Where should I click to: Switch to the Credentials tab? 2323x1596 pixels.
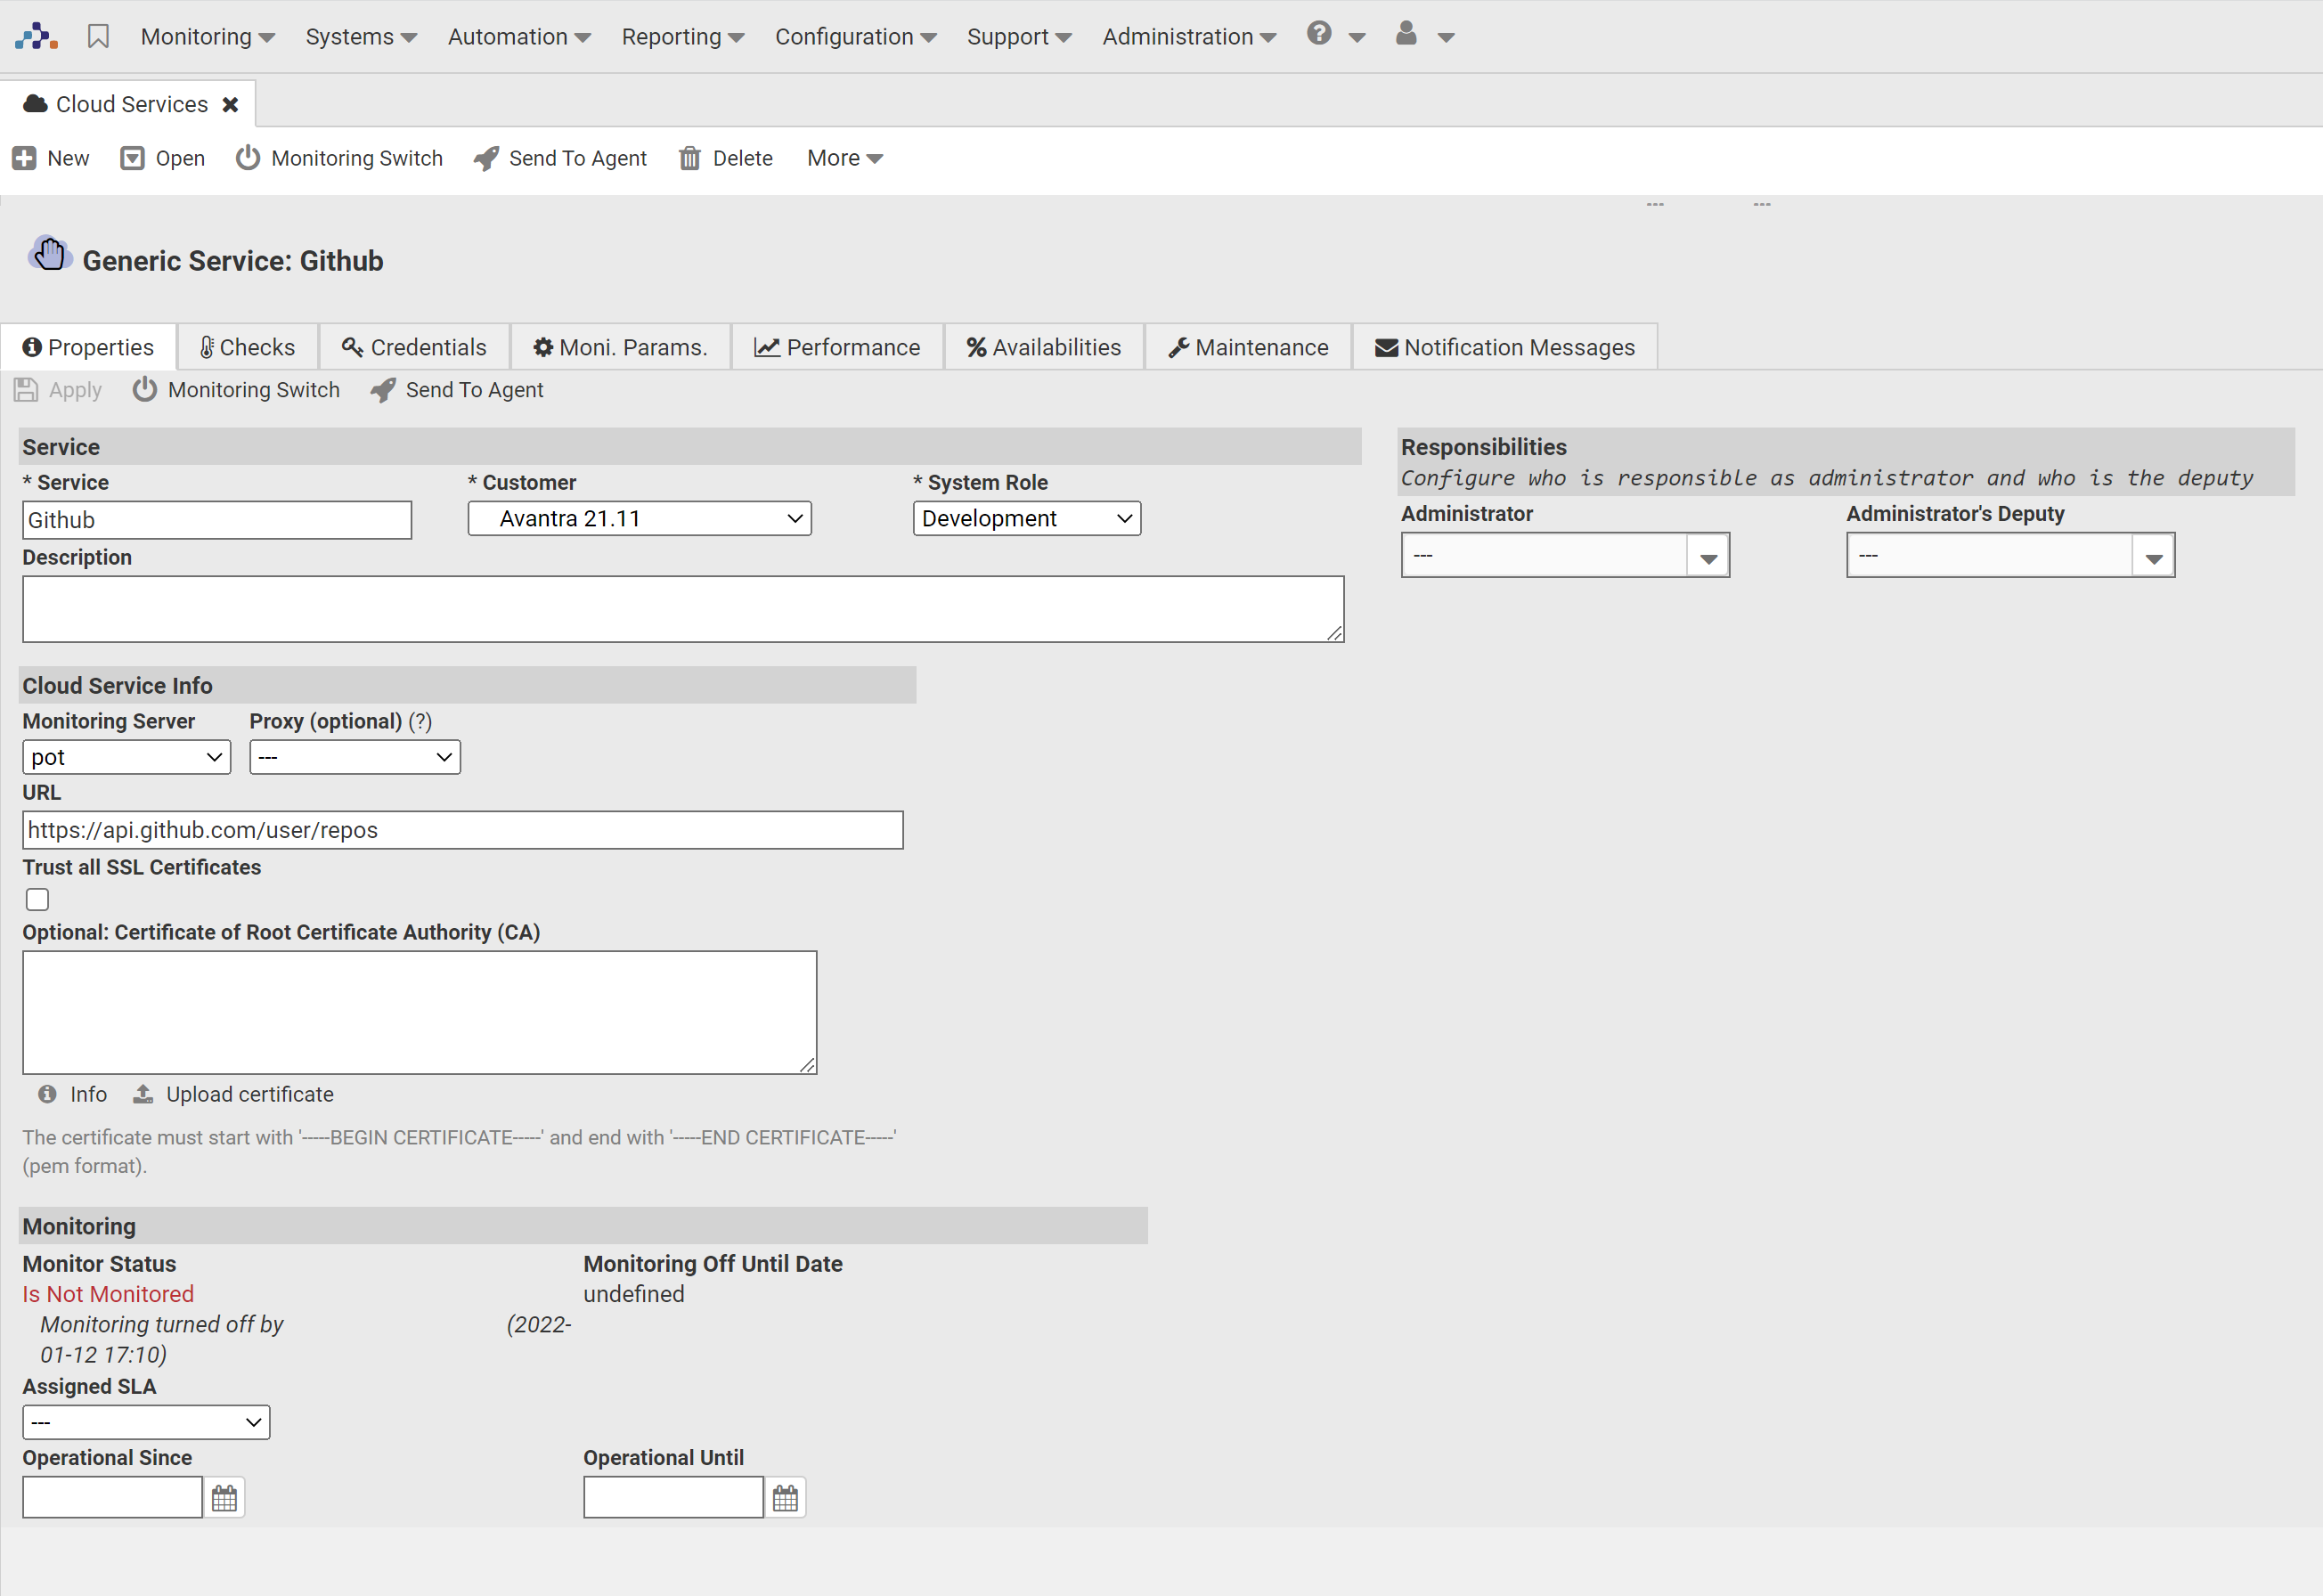point(414,347)
